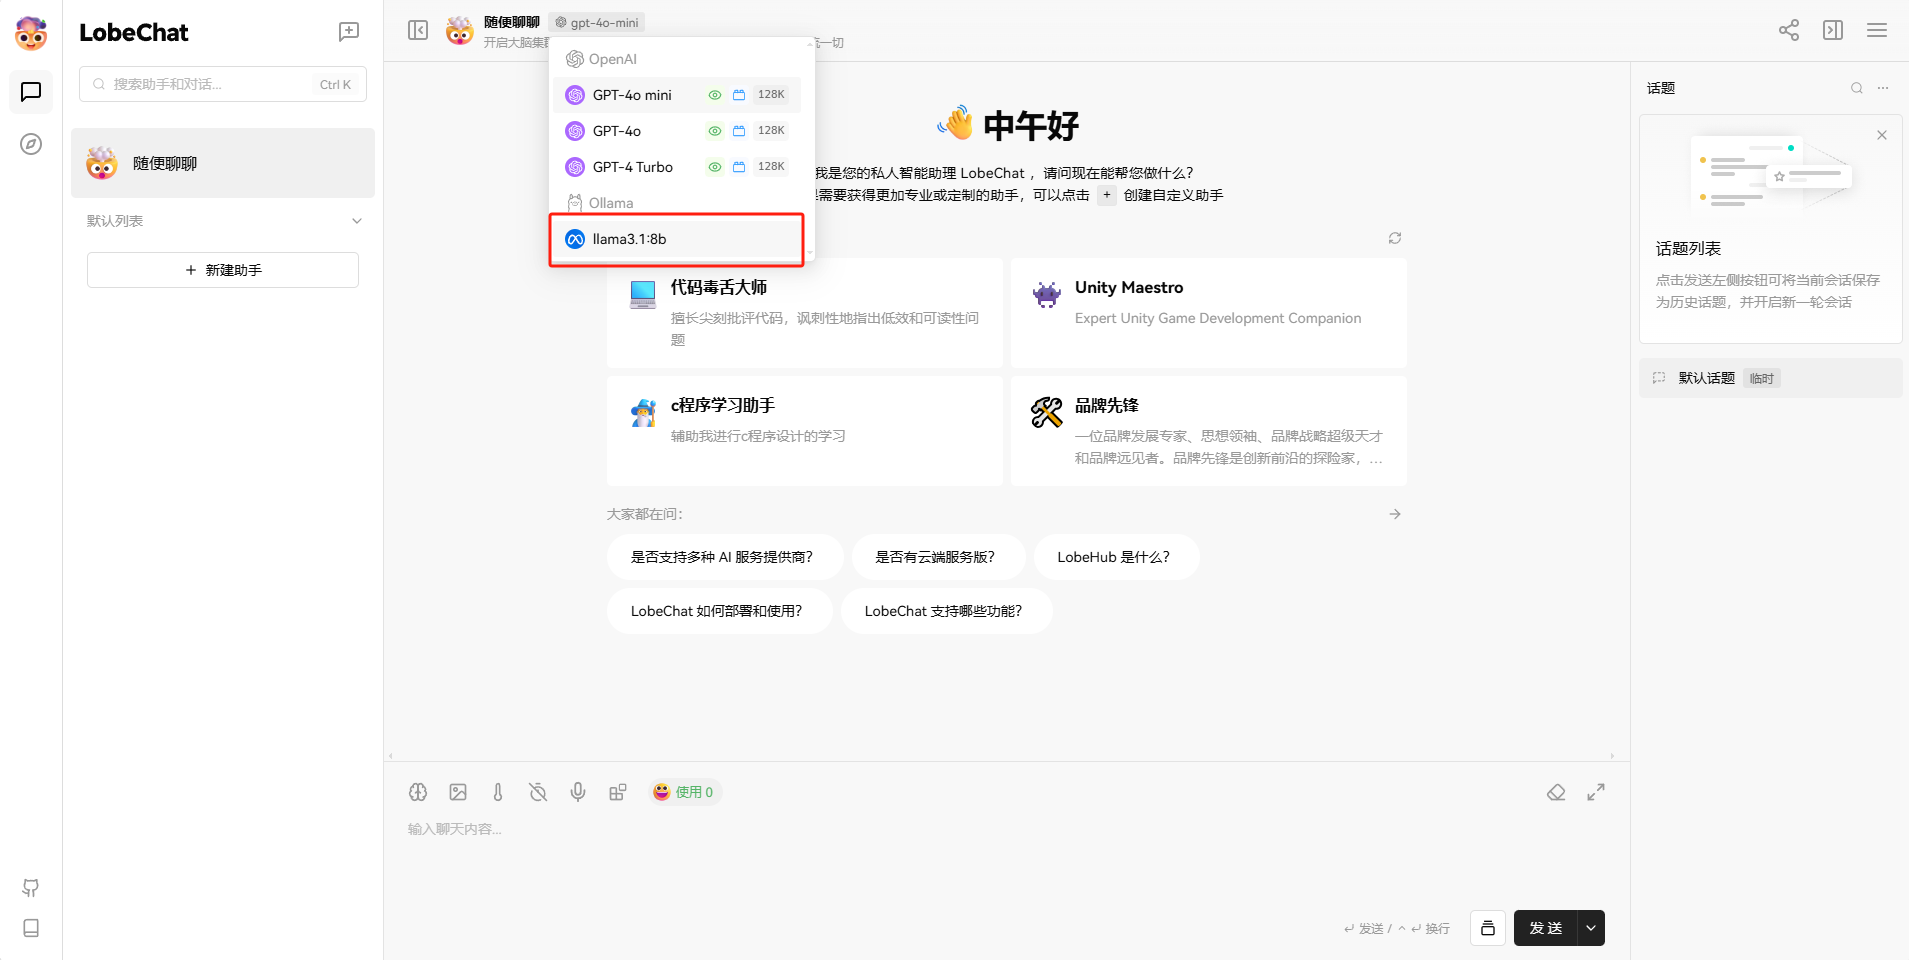Toggle the right topic panel icon
This screenshot has width=1909, height=960.
coord(1833,30)
